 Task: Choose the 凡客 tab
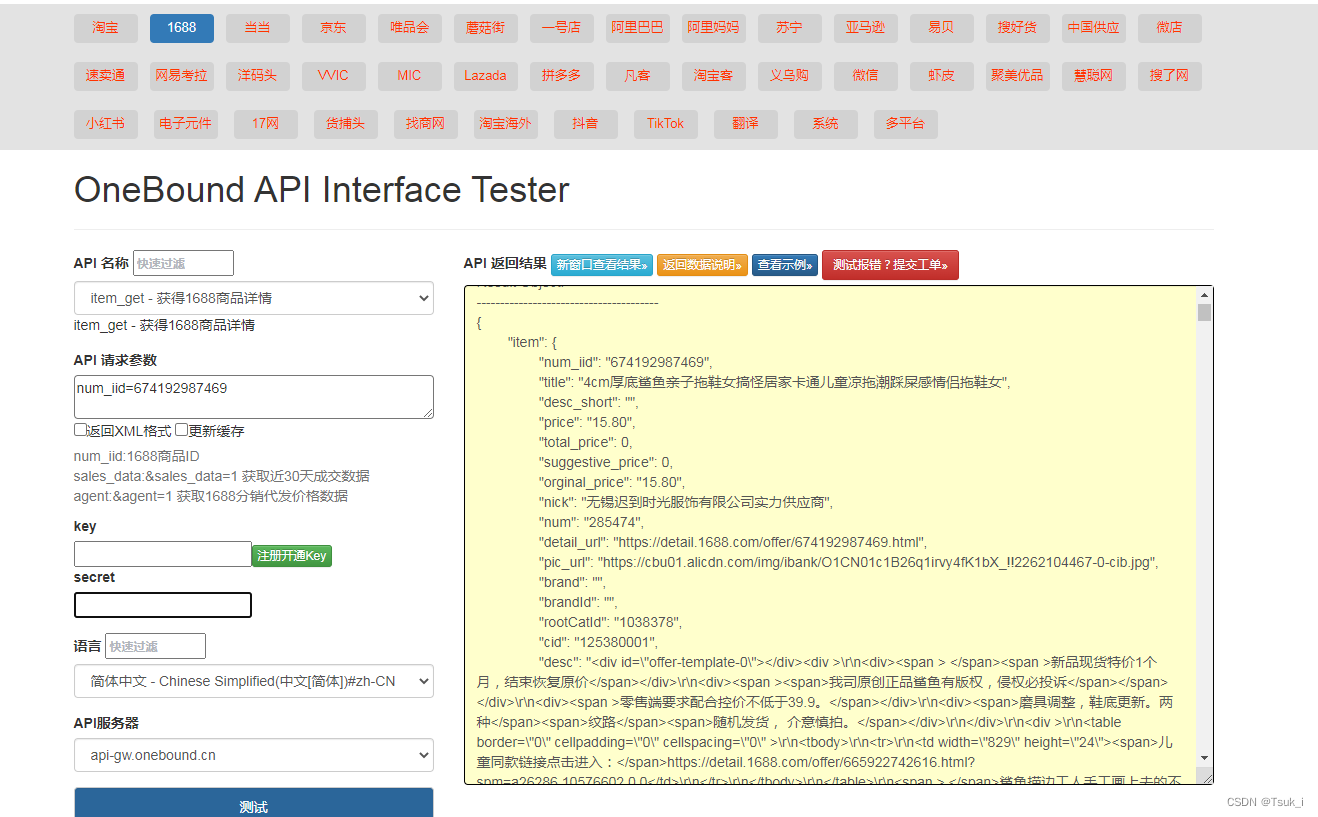click(x=638, y=76)
